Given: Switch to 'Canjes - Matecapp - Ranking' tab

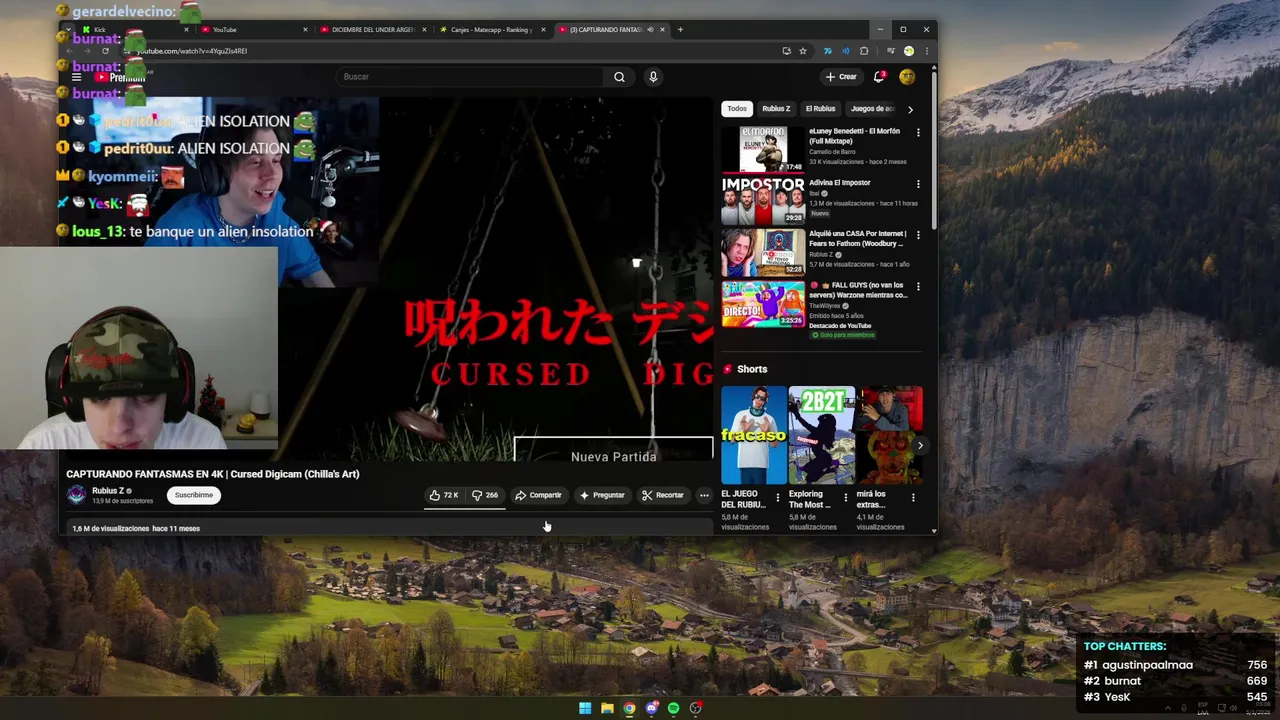Looking at the screenshot, I should click(x=492, y=30).
